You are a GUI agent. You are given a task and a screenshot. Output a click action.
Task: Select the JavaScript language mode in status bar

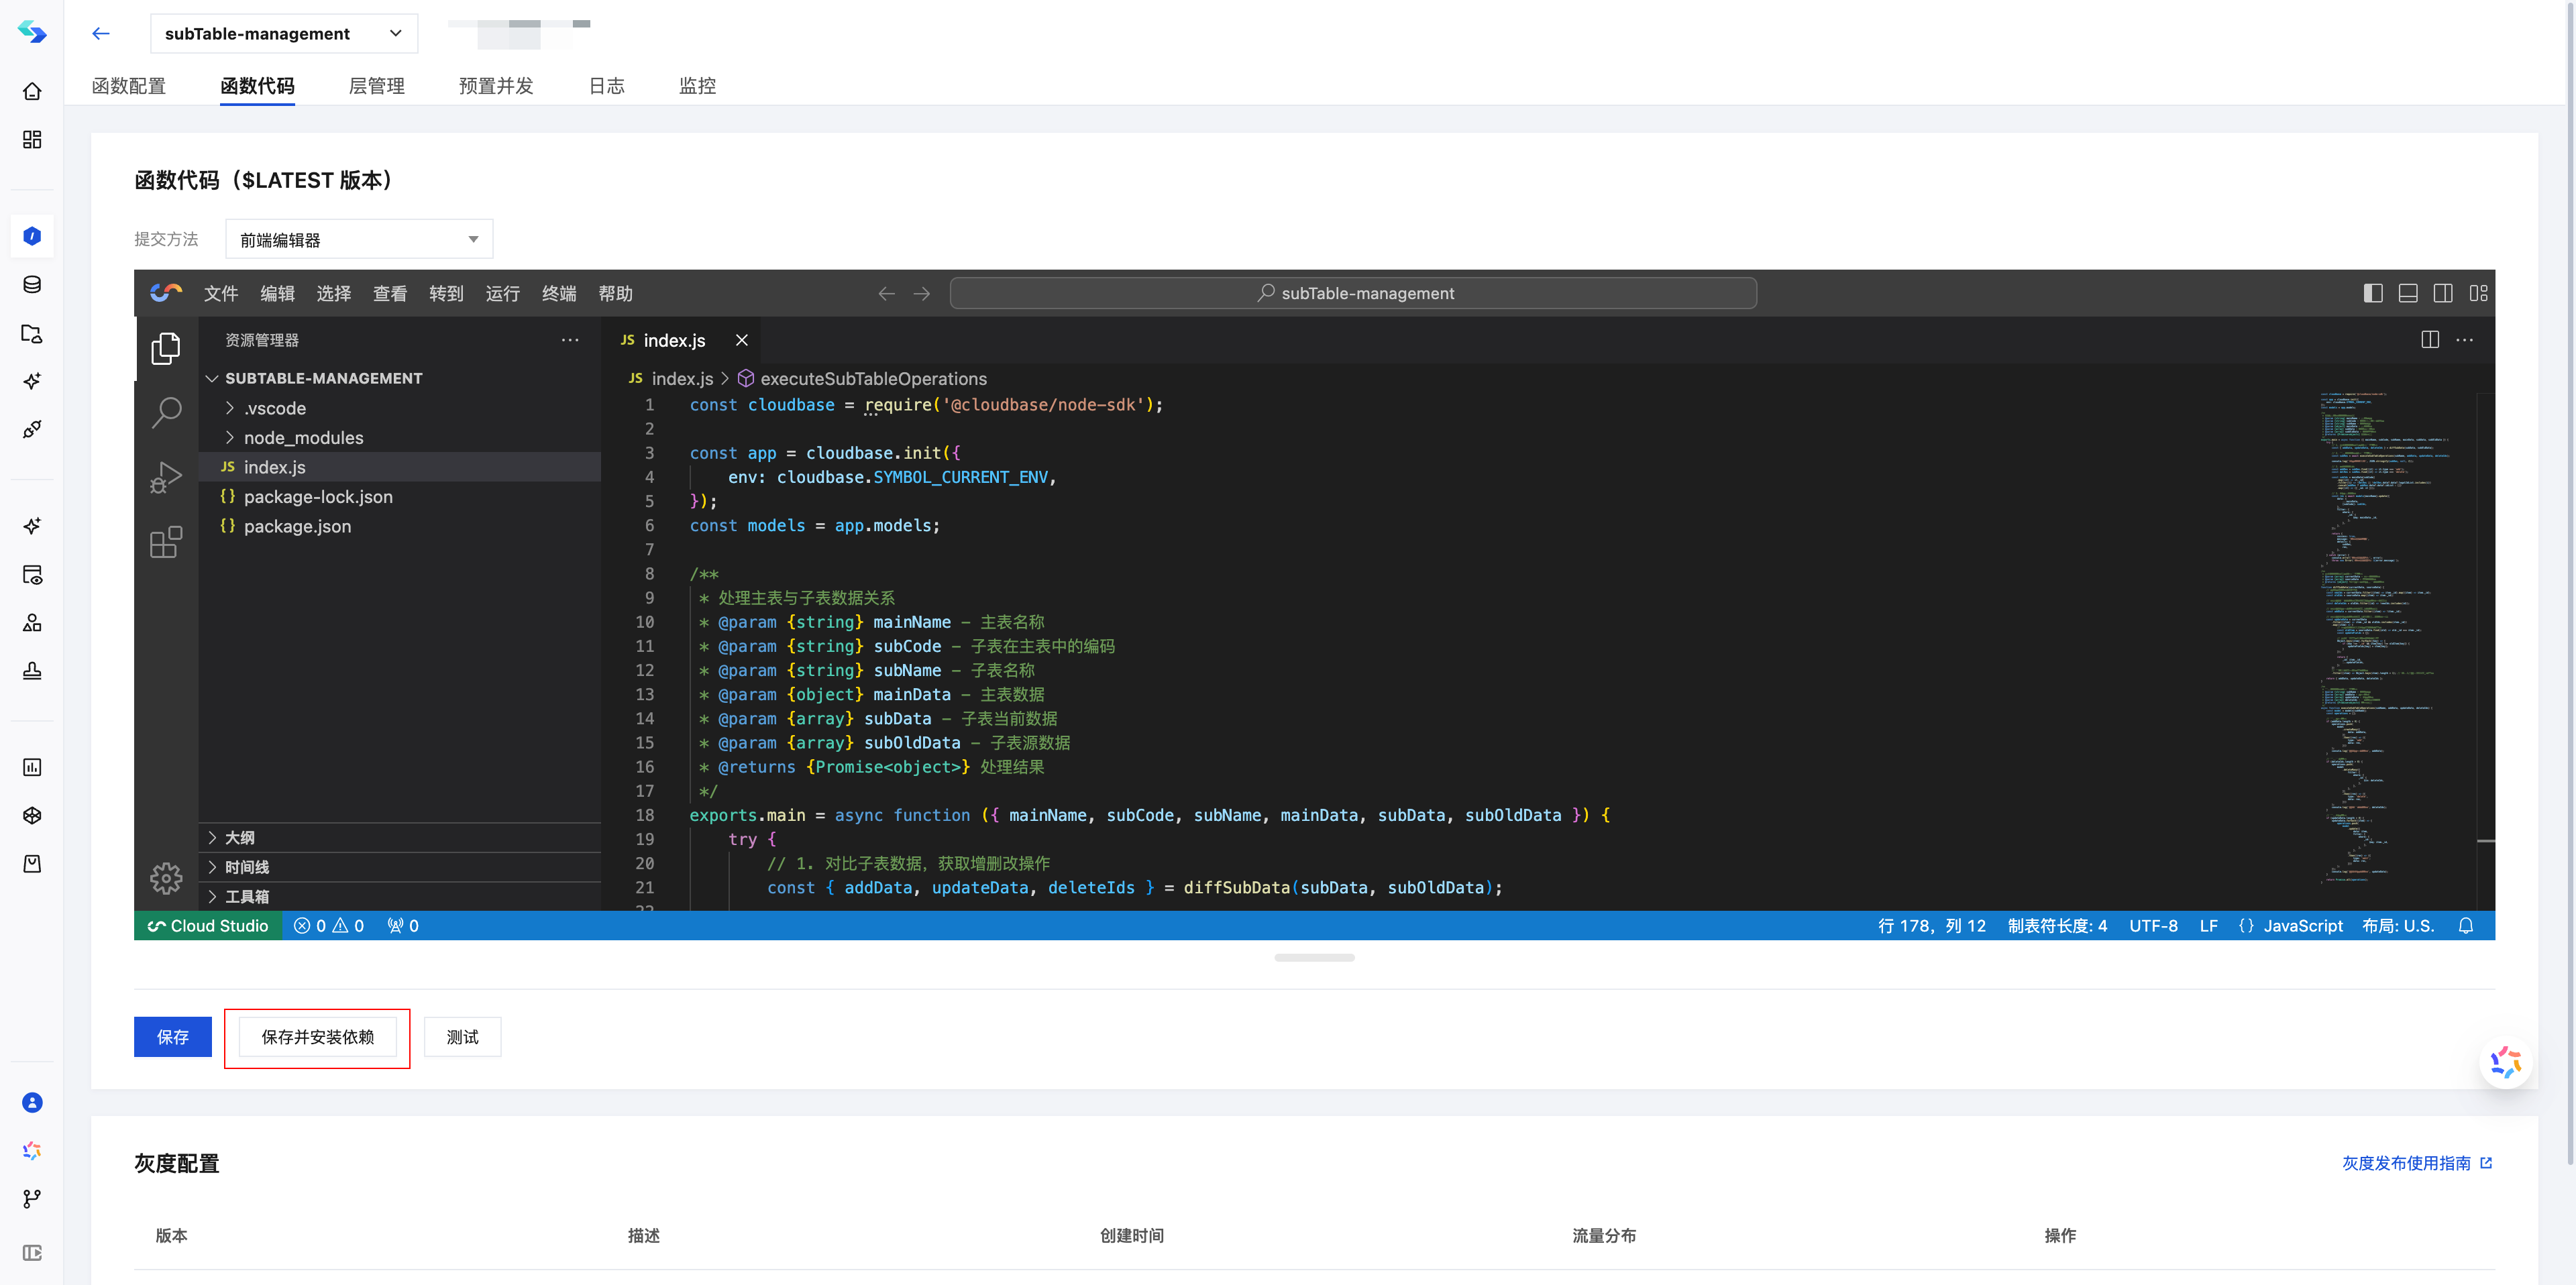(2302, 926)
